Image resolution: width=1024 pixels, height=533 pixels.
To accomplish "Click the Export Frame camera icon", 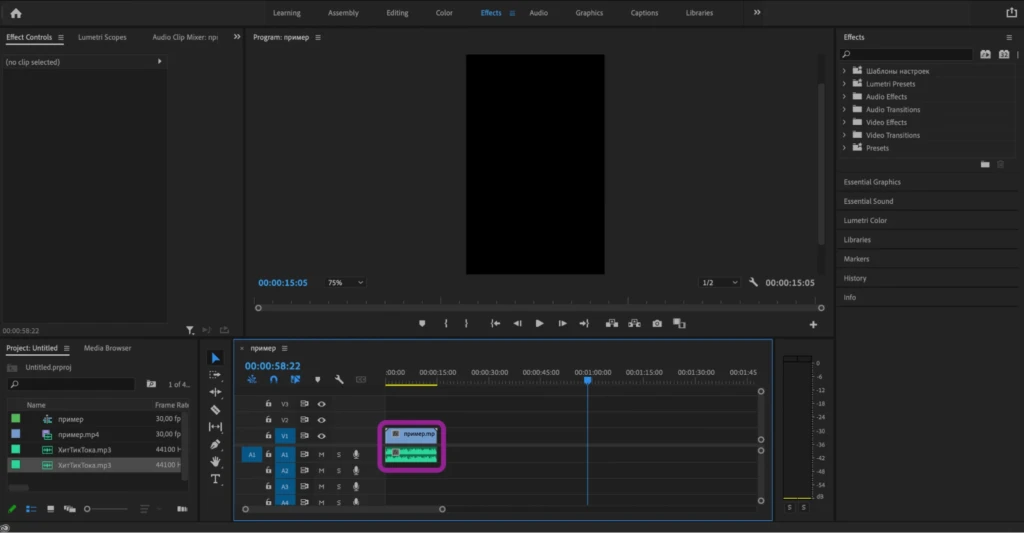I will click(657, 323).
